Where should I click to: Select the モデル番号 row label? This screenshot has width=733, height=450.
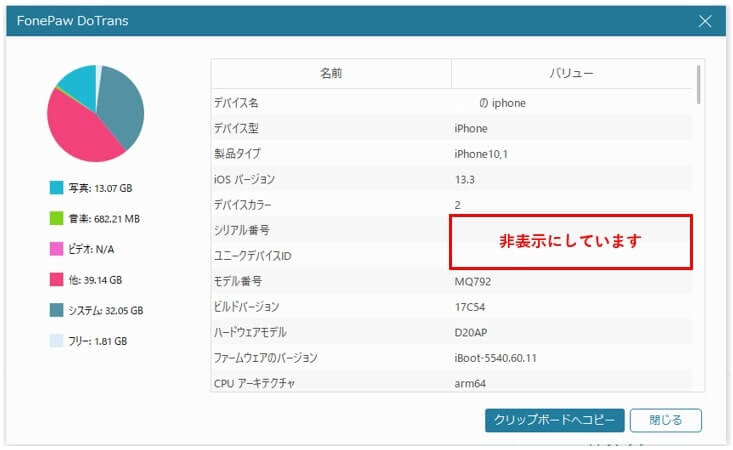(x=238, y=281)
